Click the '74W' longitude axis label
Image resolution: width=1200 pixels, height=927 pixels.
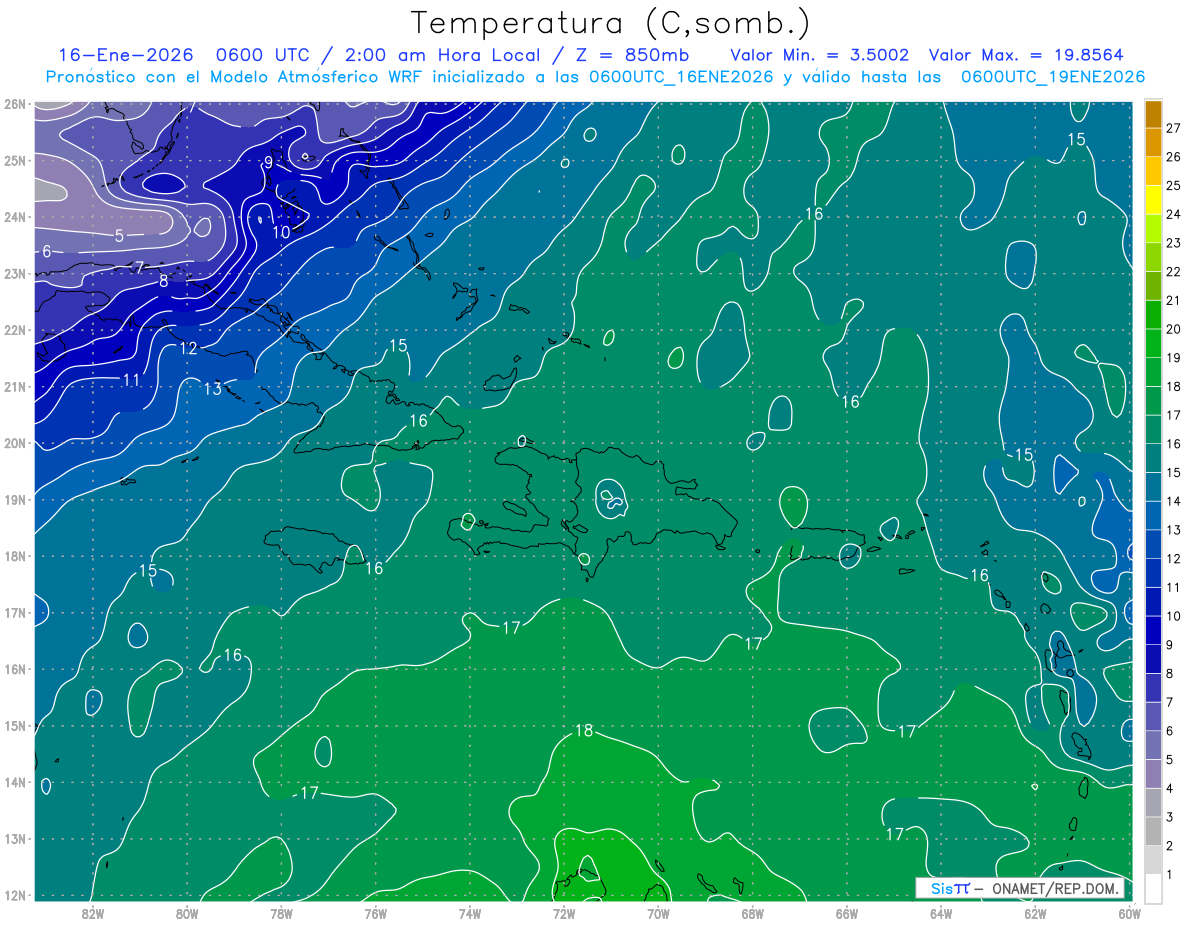(470, 913)
